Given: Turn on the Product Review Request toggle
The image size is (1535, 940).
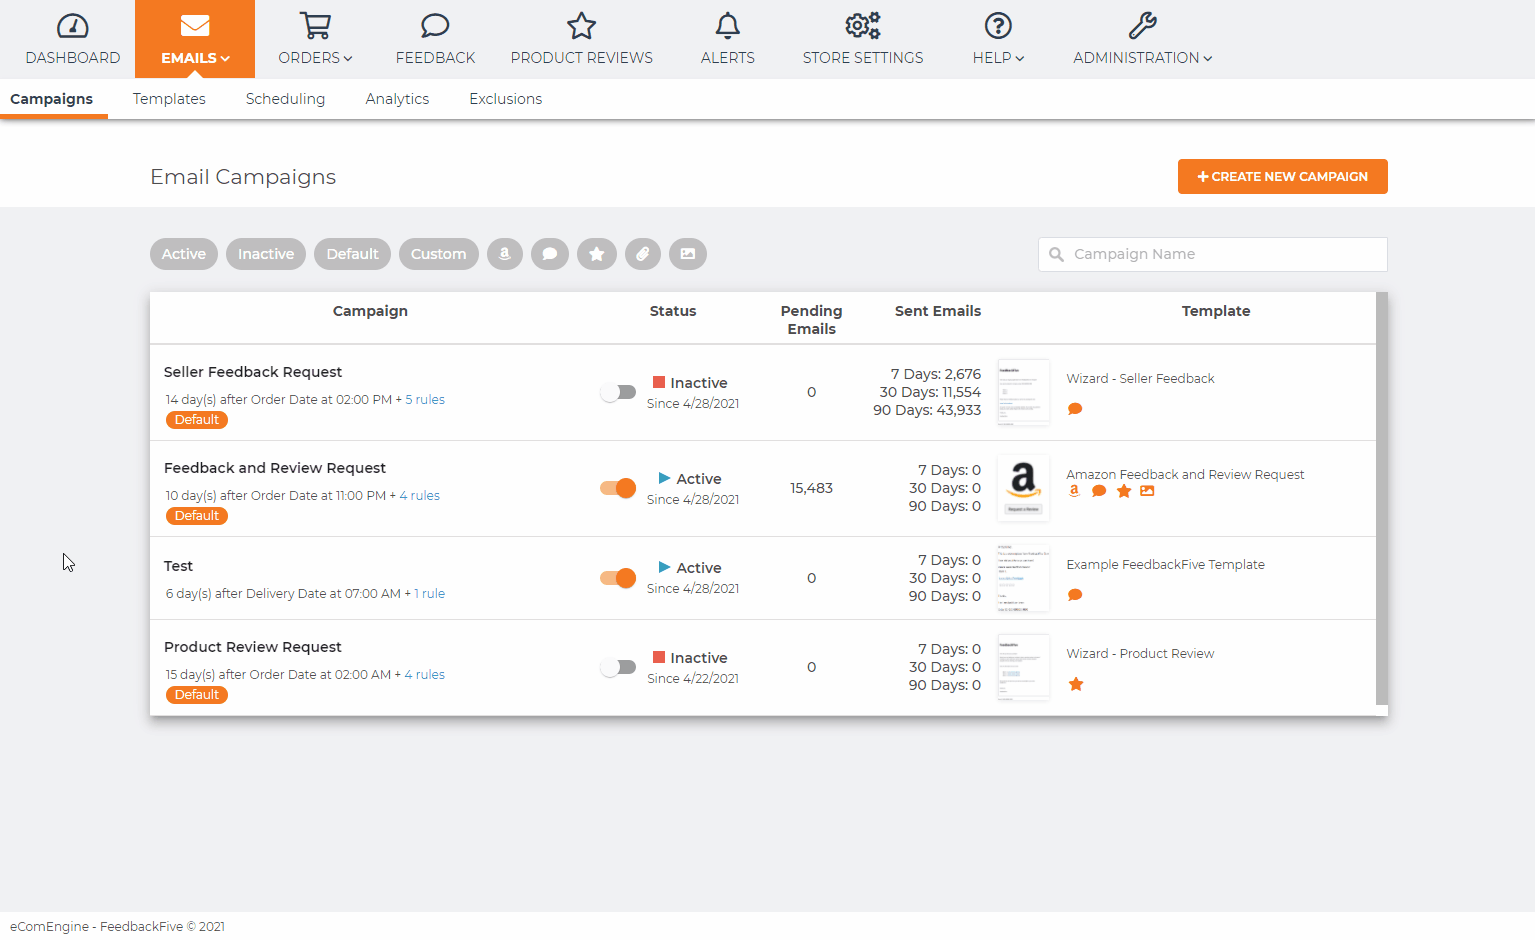Looking at the screenshot, I should 618,667.
